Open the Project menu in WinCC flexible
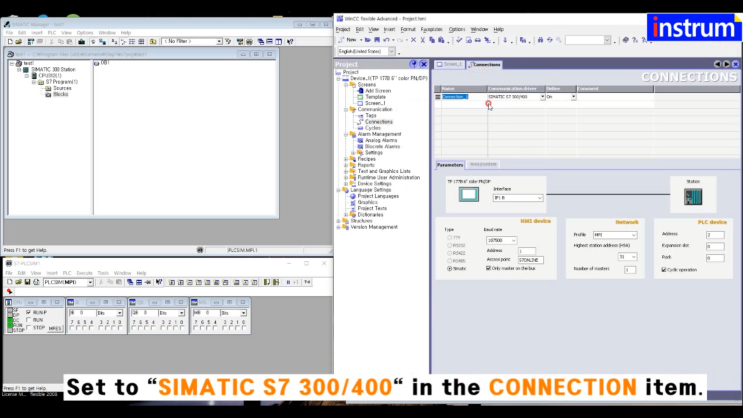Image resolution: width=743 pixels, height=418 pixels. [343, 29]
